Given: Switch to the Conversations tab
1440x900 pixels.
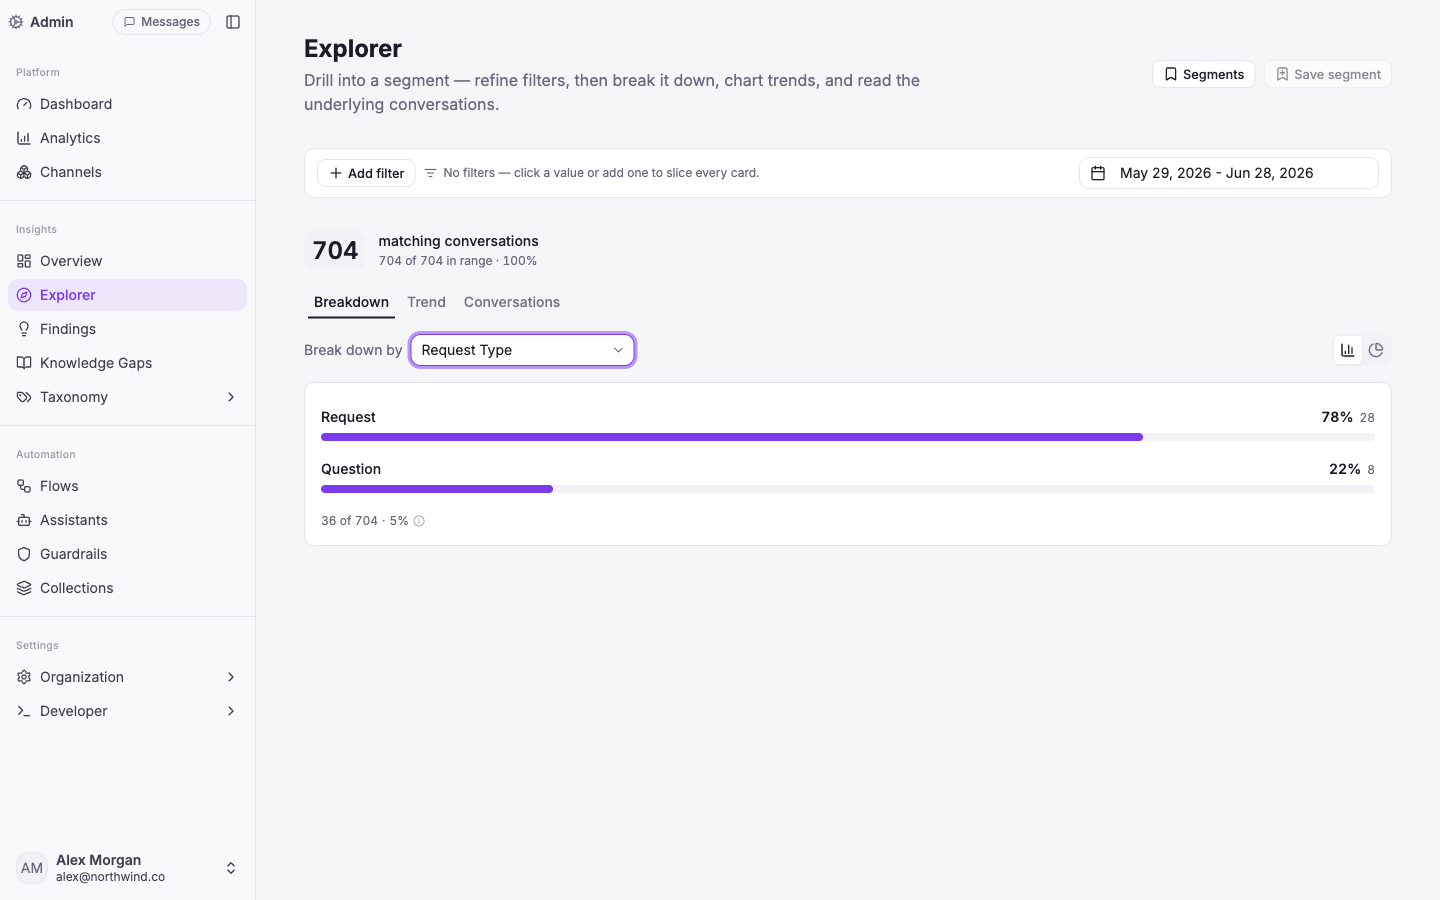Looking at the screenshot, I should (x=512, y=302).
